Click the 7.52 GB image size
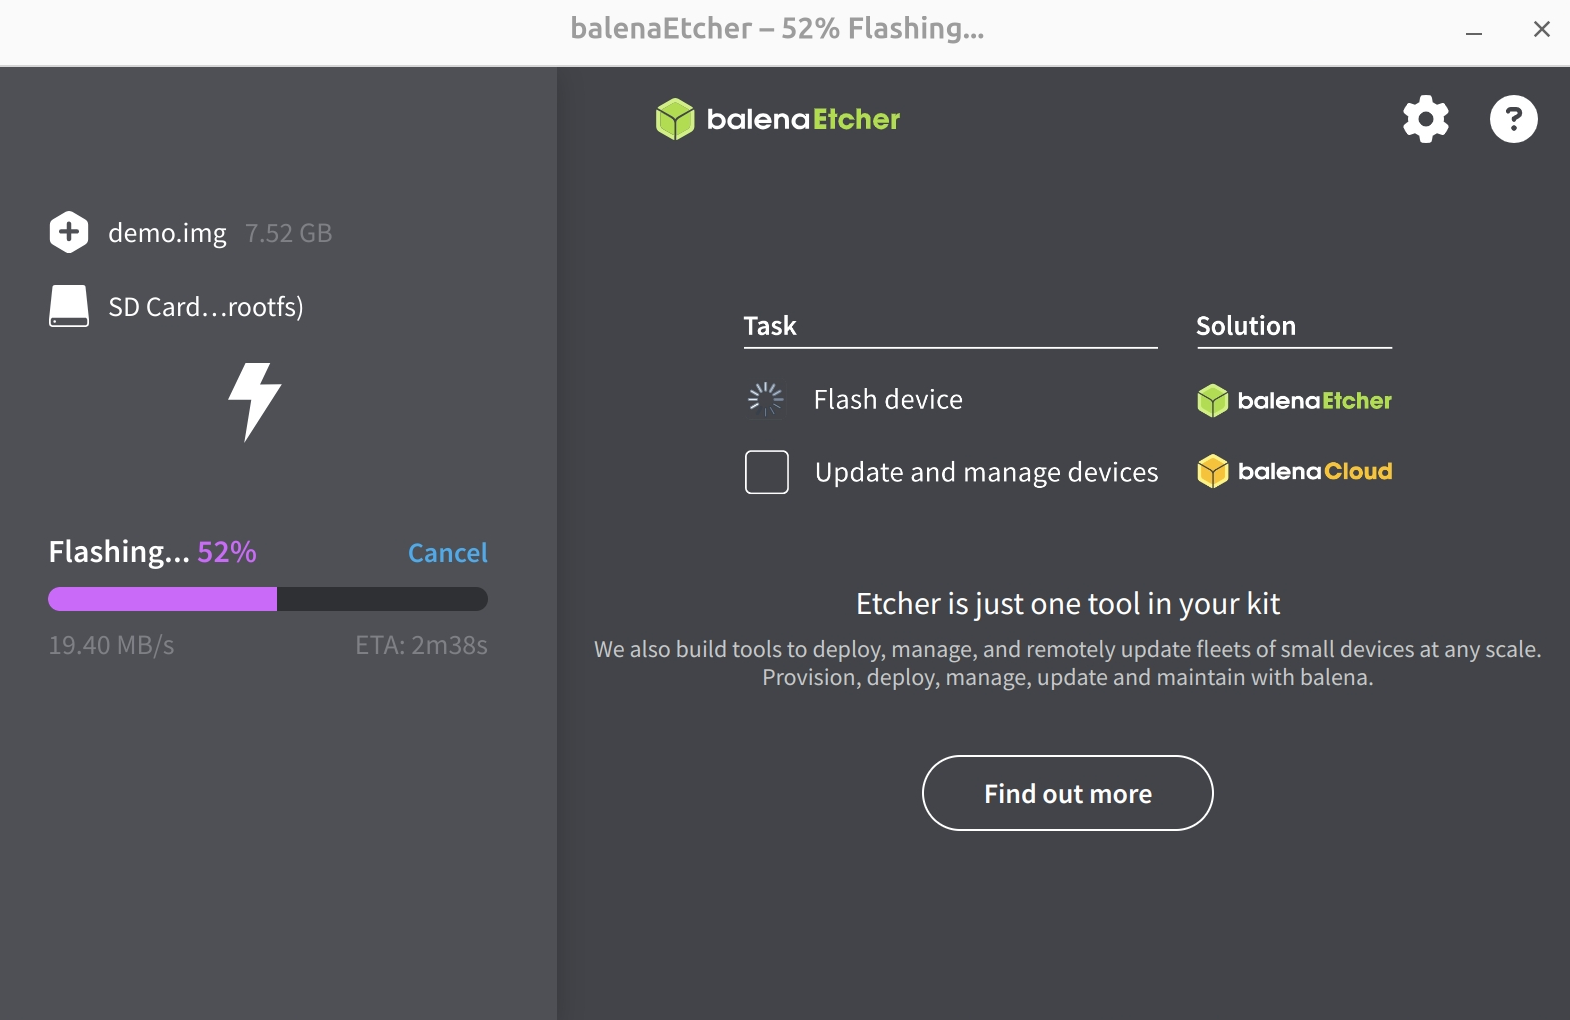Image resolution: width=1570 pixels, height=1020 pixels. [x=289, y=233]
